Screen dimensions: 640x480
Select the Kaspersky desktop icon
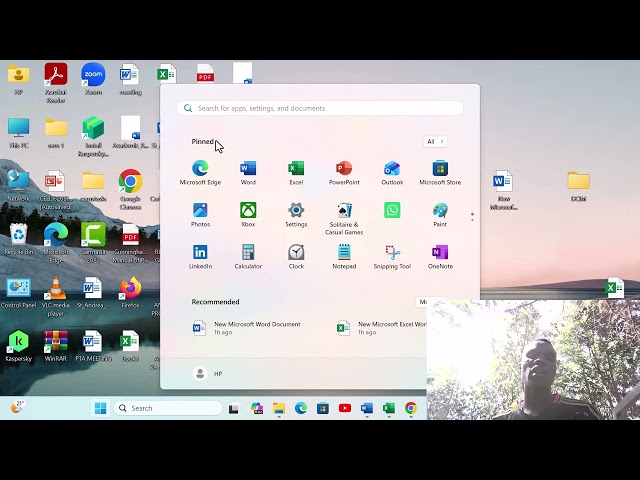pyautogui.click(x=18, y=346)
